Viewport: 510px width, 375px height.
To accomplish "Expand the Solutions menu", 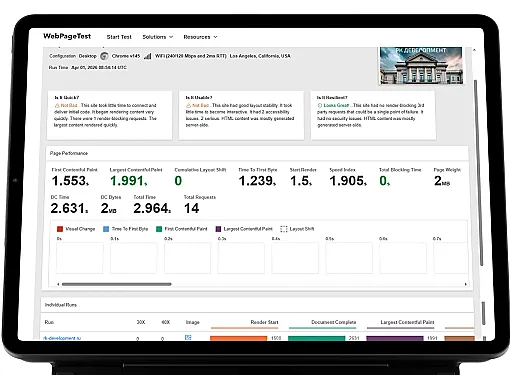I will [x=158, y=37].
